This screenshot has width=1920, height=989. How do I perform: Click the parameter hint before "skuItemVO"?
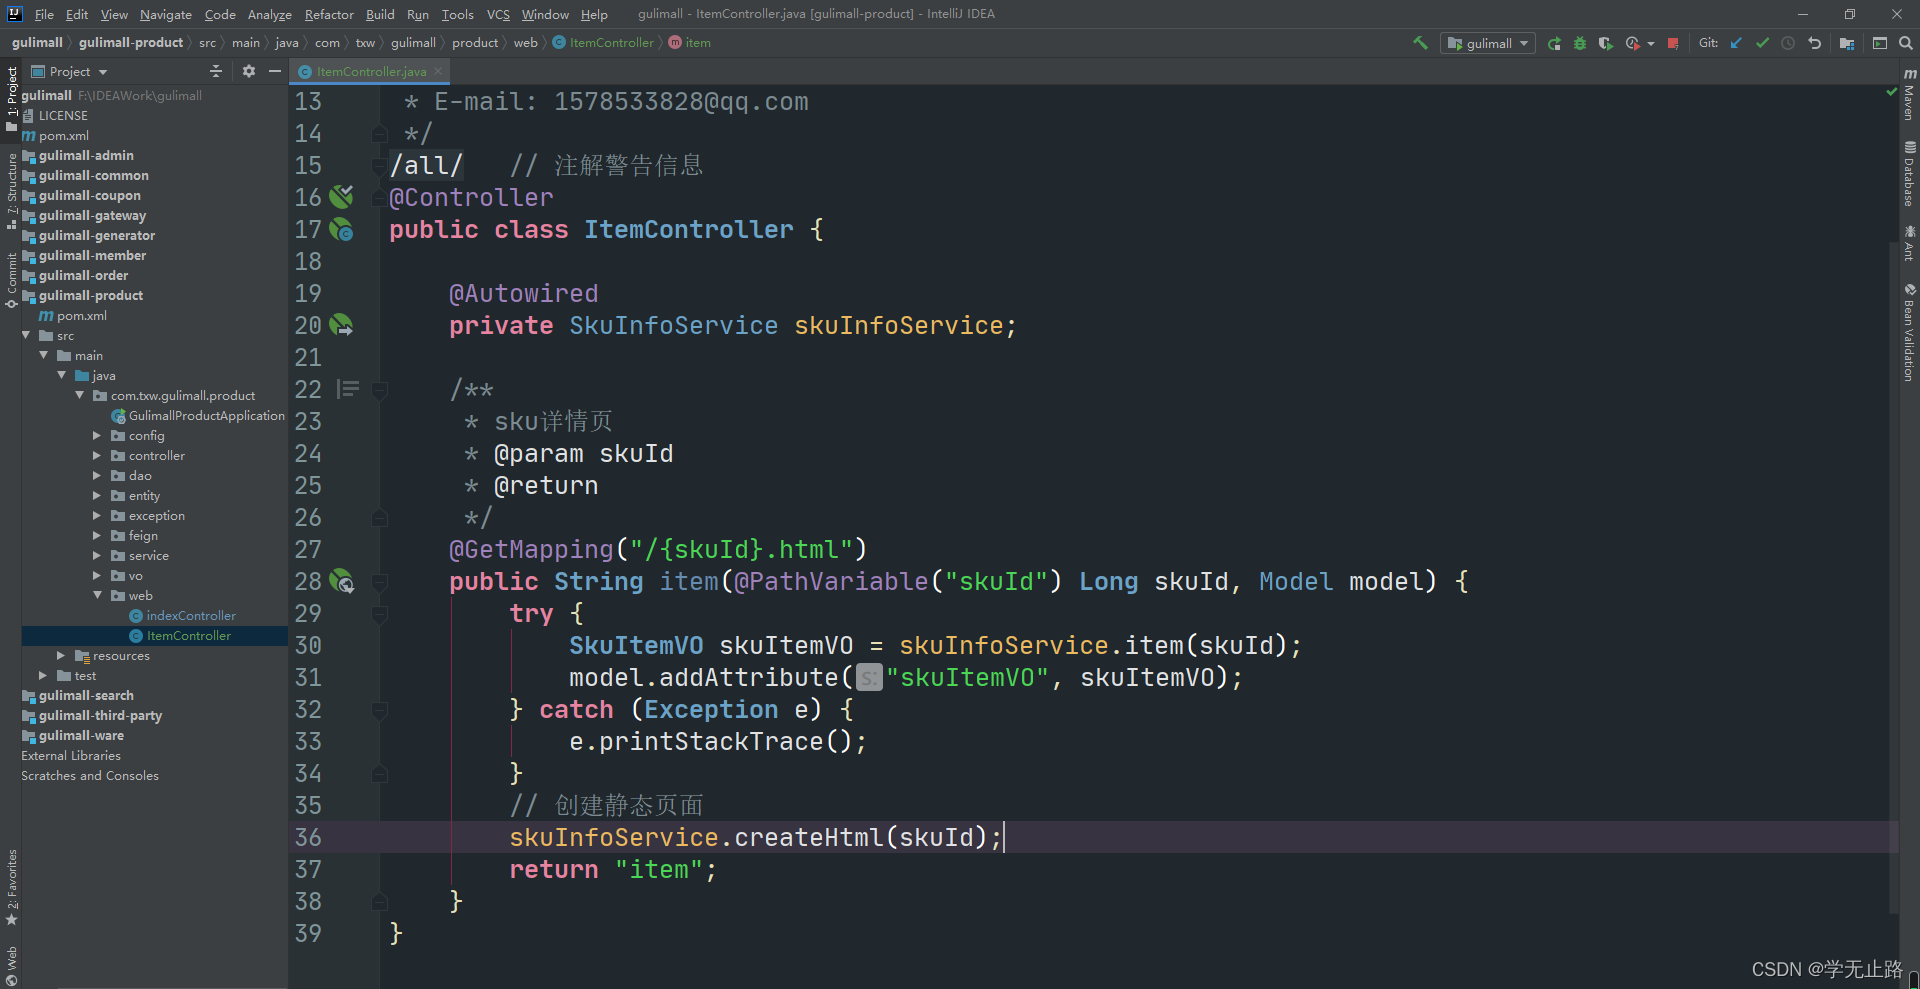click(x=870, y=677)
